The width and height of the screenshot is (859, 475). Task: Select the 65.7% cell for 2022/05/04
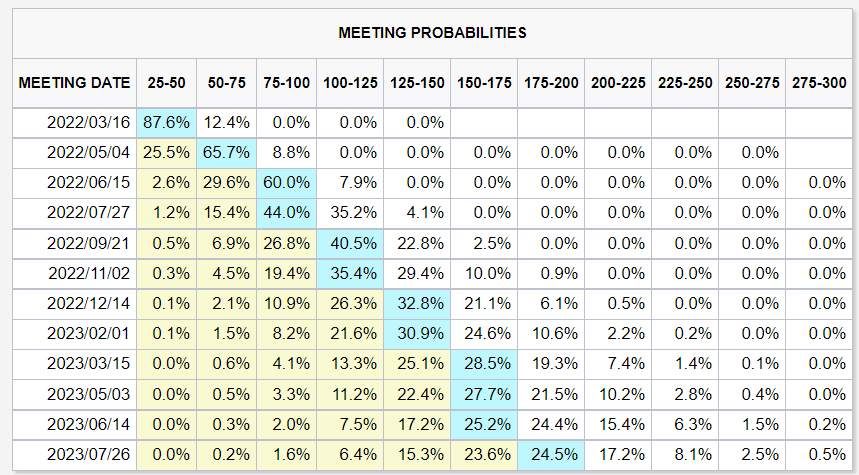pos(226,153)
